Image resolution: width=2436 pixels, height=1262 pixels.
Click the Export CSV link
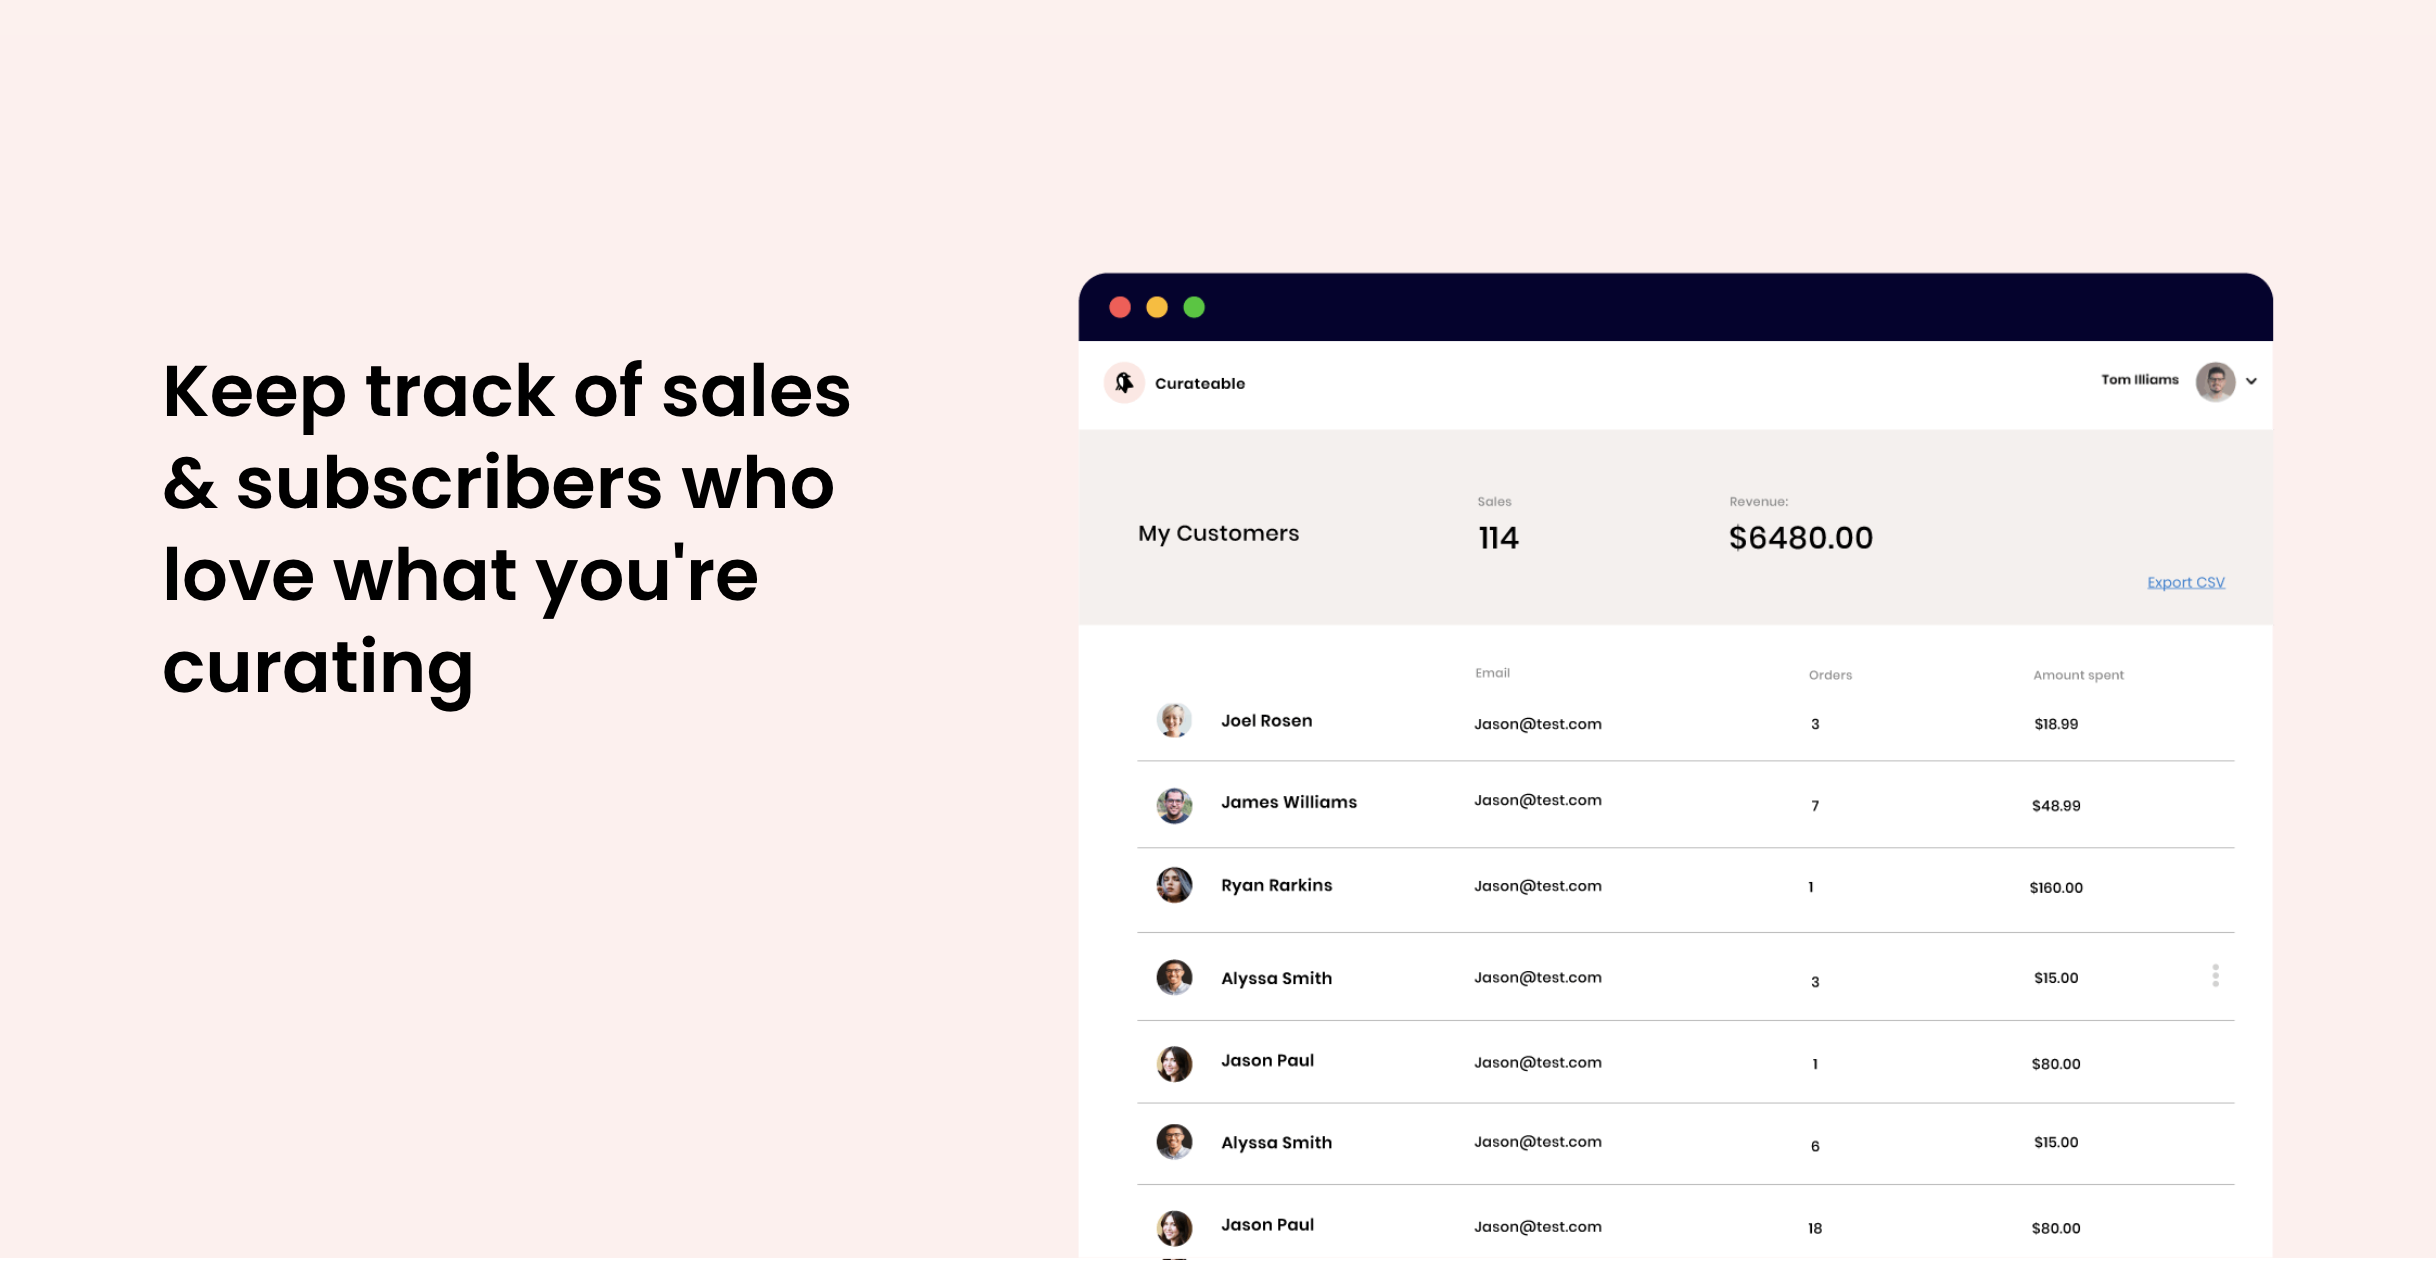tap(2185, 582)
